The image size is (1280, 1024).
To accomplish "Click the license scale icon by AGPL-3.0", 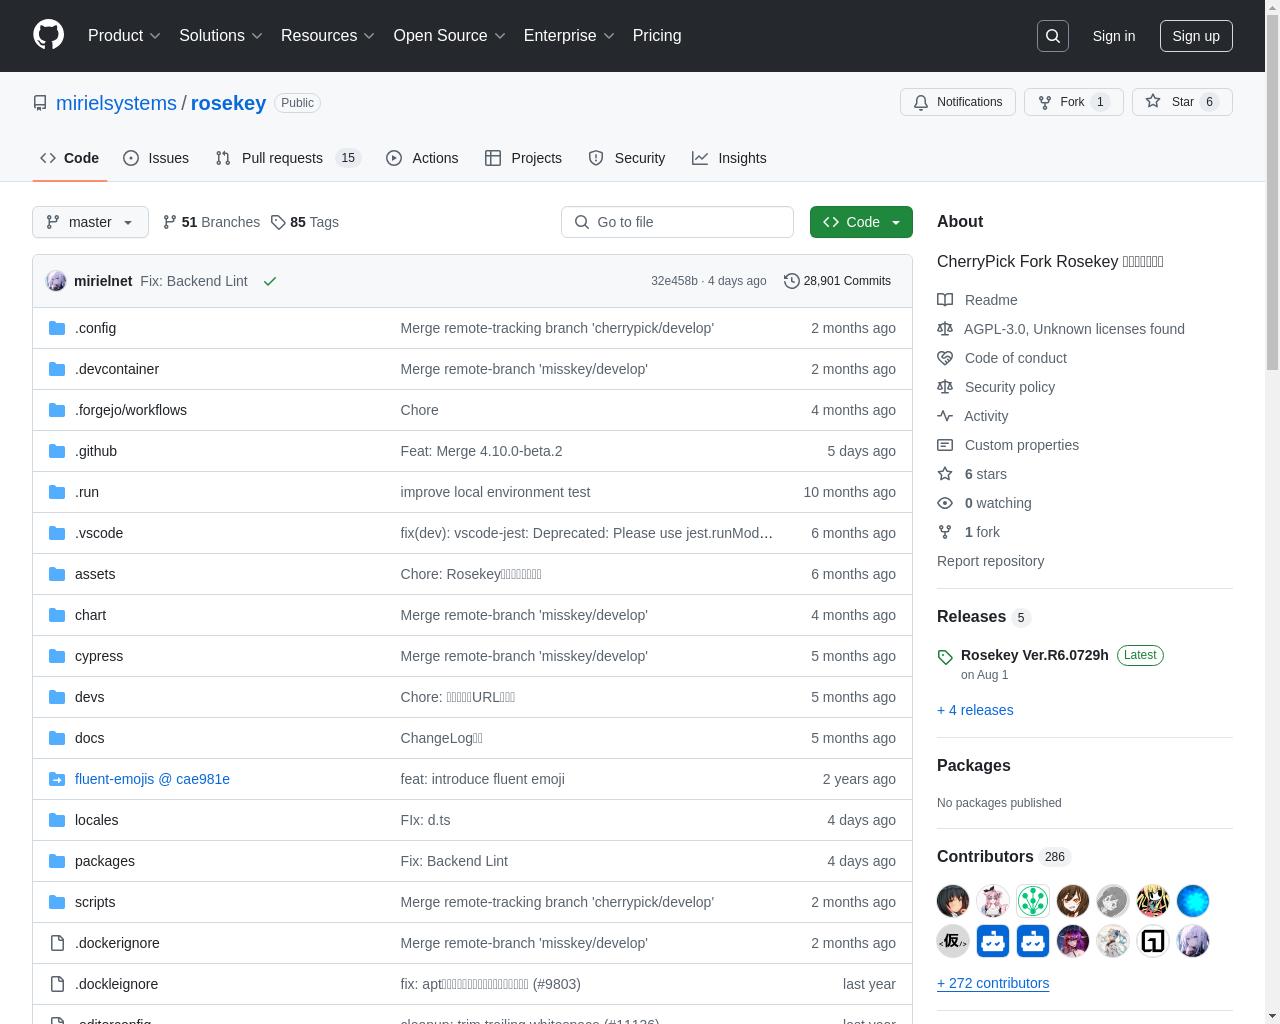I will coord(945,329).
